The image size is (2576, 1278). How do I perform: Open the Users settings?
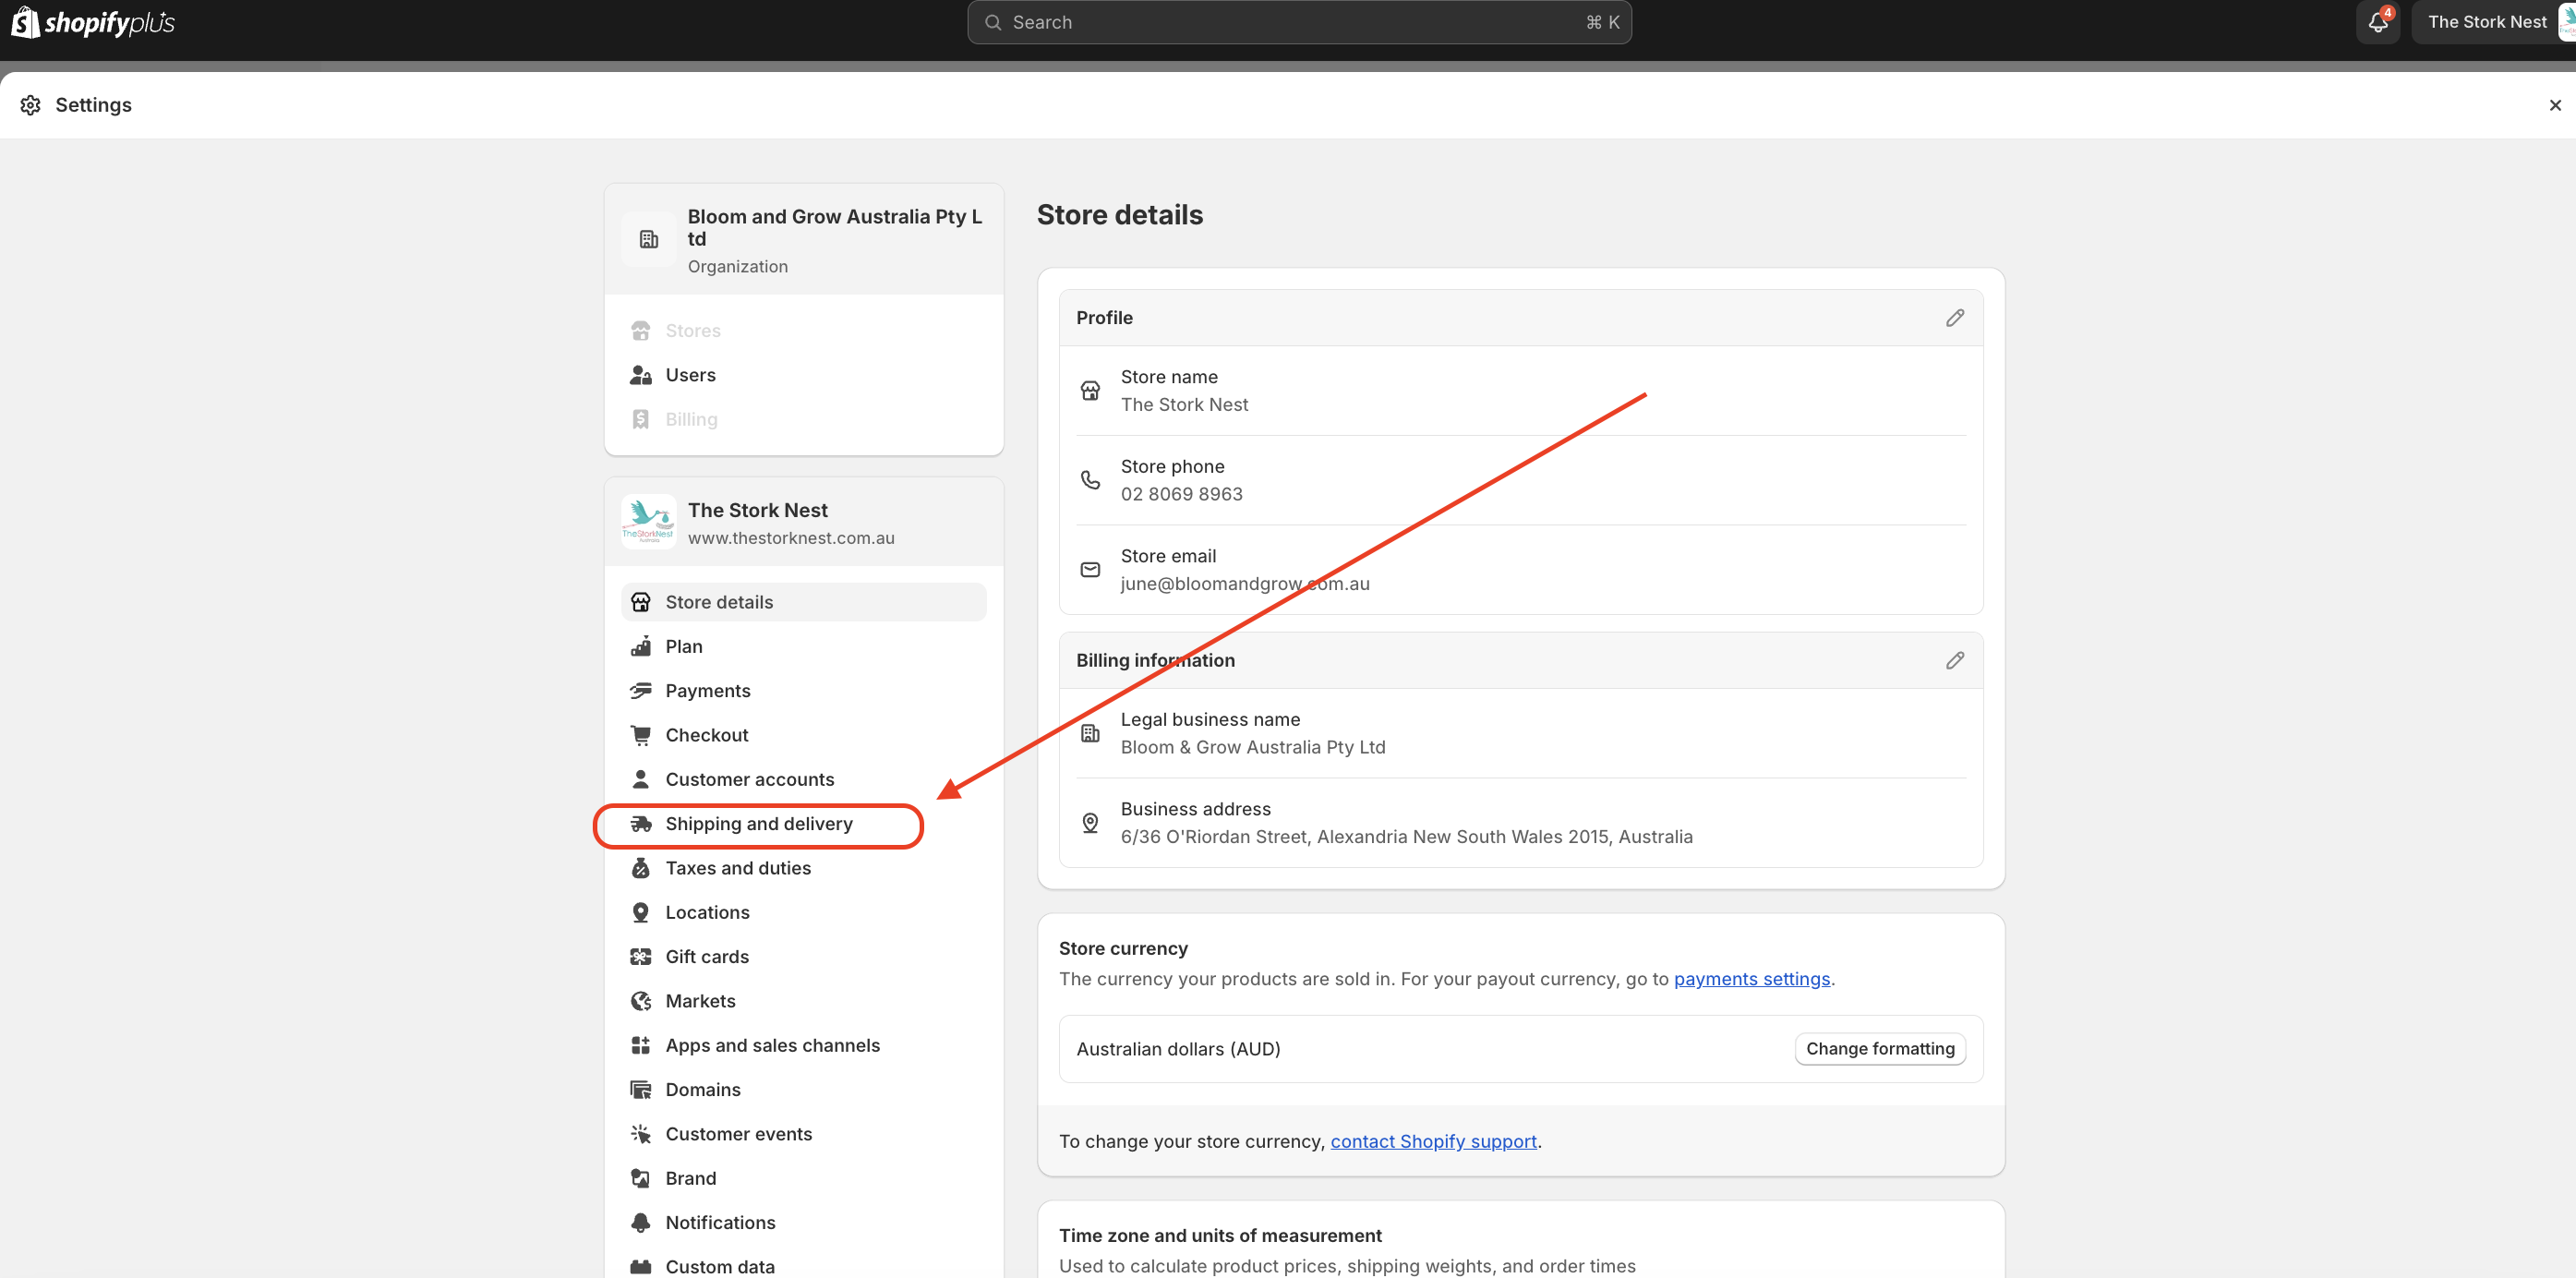coord(804,375)
